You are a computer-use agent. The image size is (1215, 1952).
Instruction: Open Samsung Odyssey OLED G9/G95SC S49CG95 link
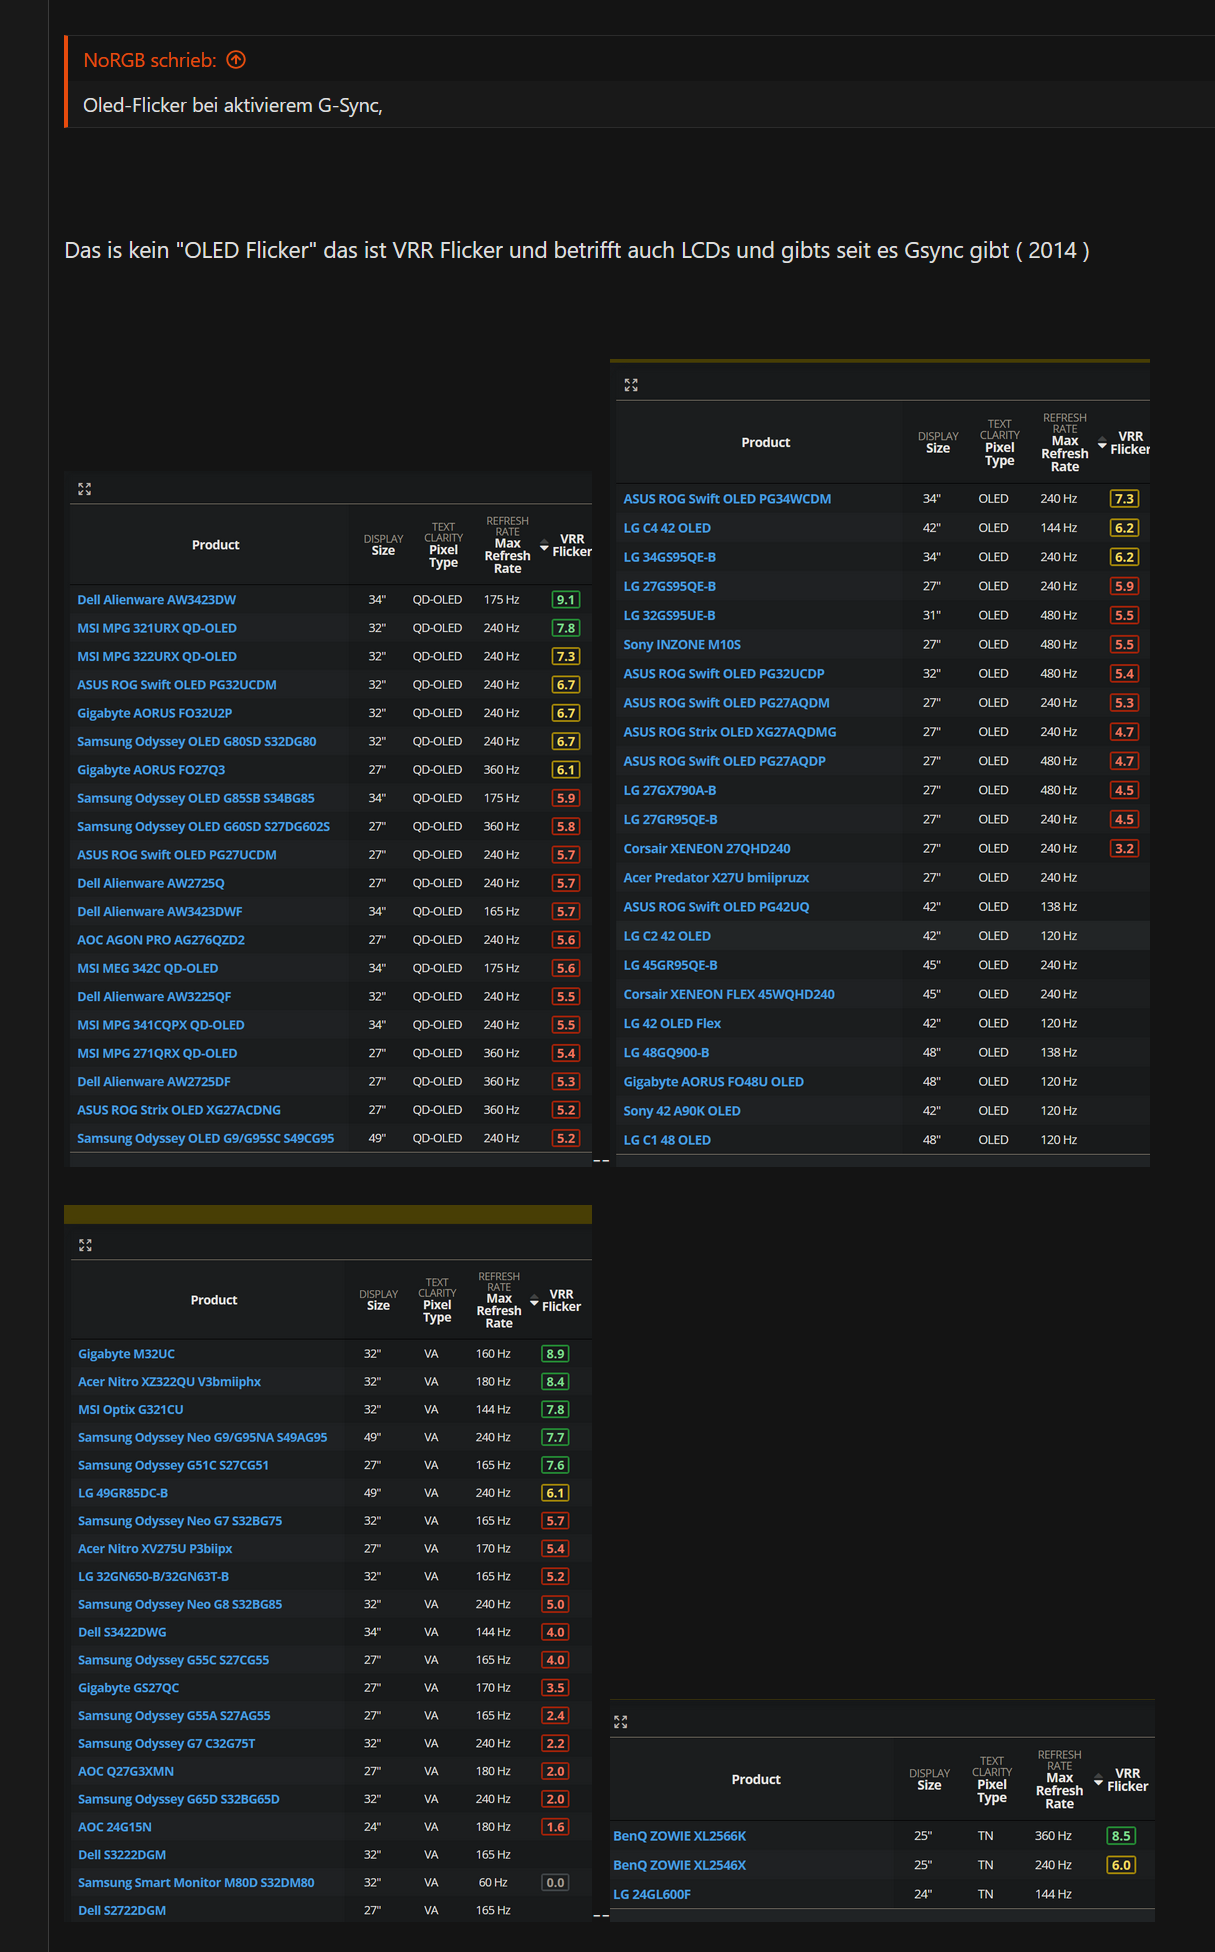coord(206,1138)
